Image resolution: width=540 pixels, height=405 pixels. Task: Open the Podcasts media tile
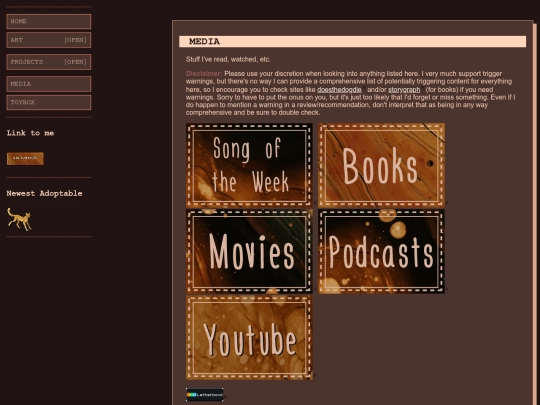pyautogui.click(x=381, y=251)
